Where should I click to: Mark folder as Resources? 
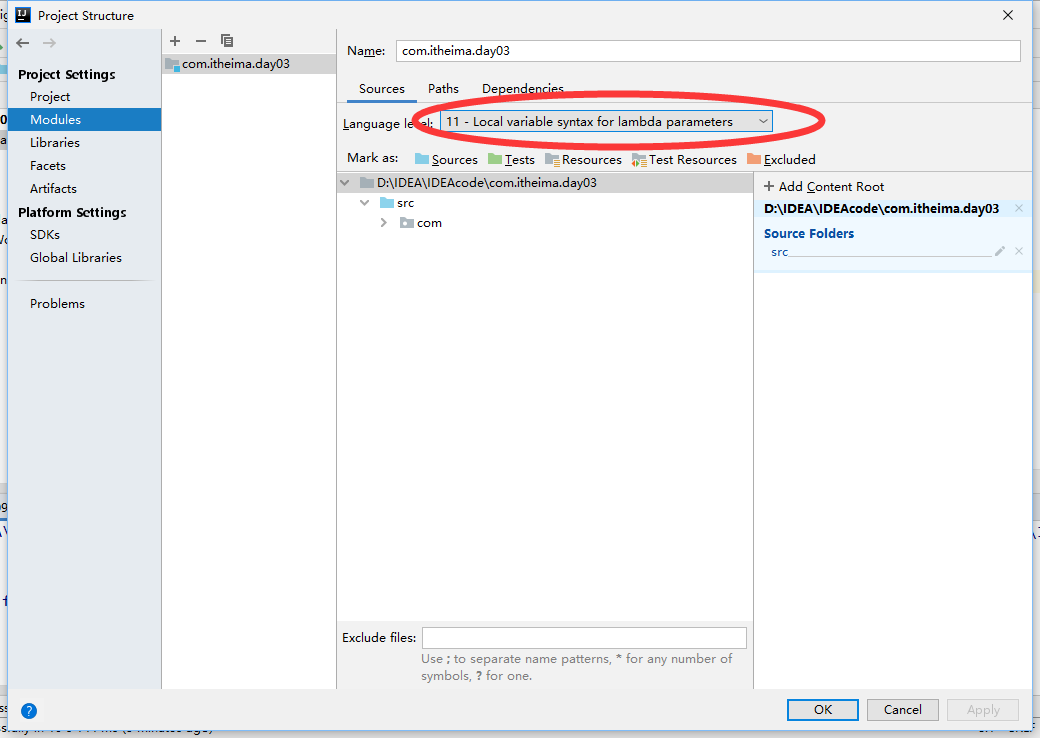583,159
